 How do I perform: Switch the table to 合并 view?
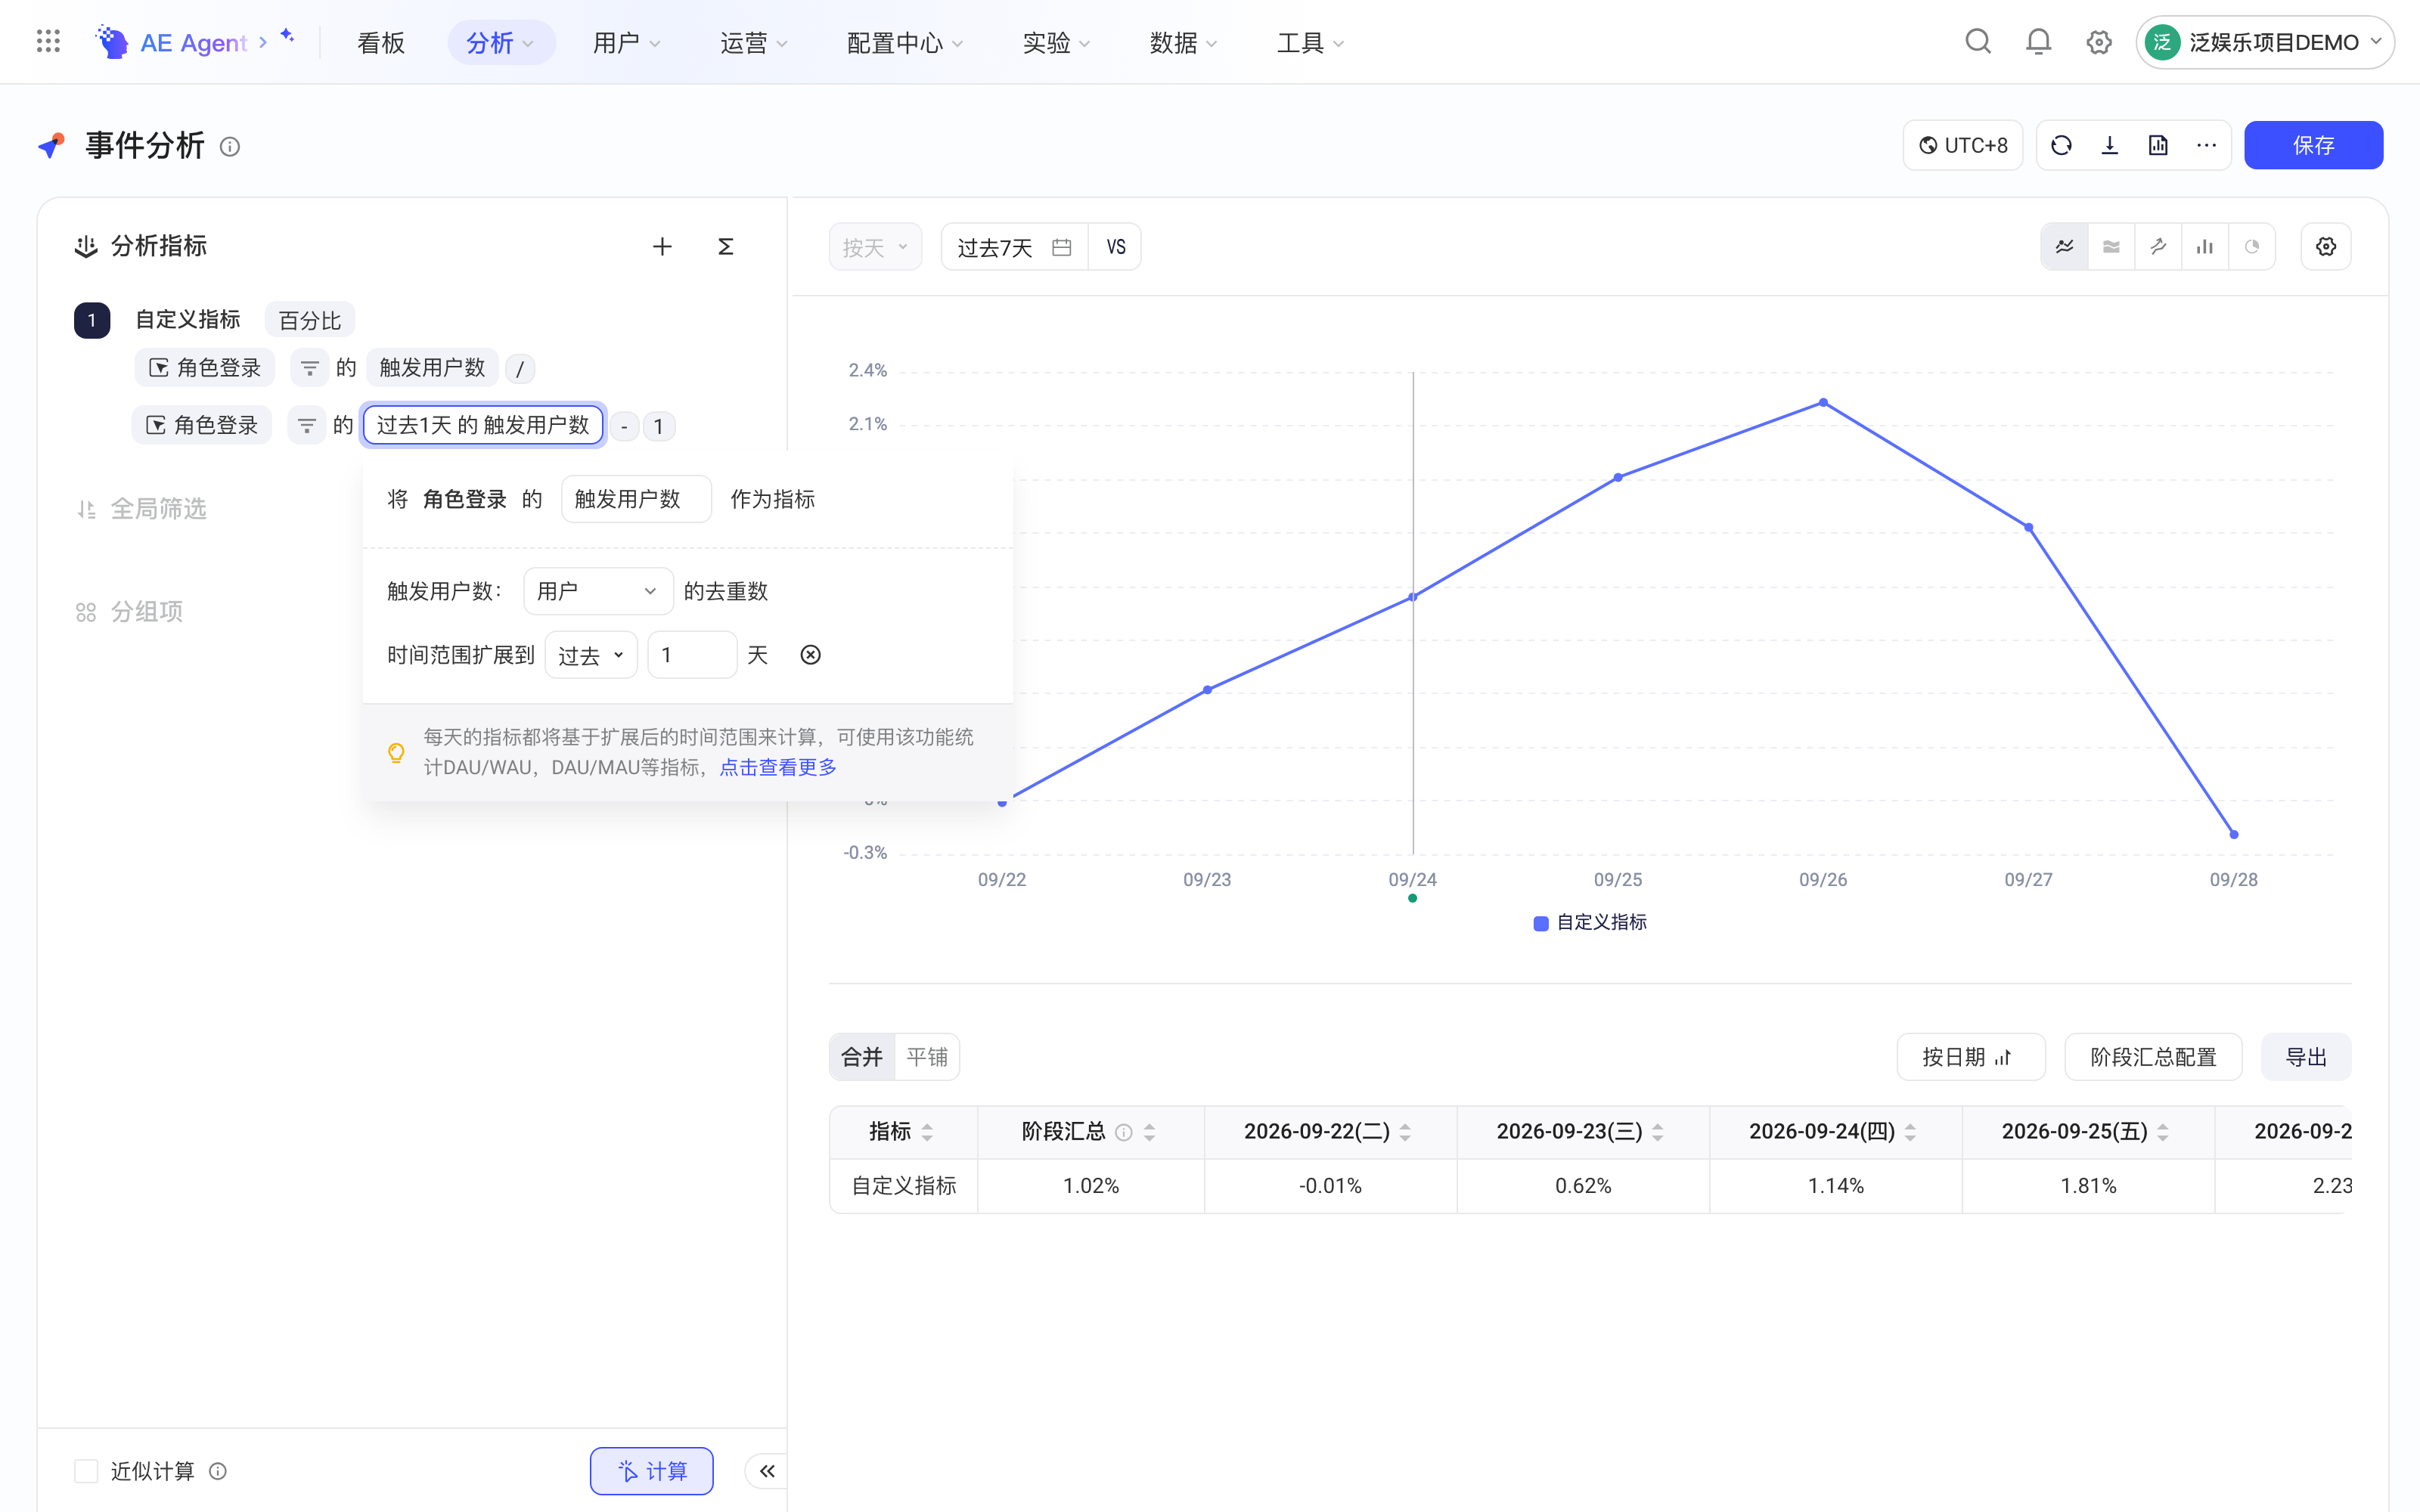(862, 1057)
